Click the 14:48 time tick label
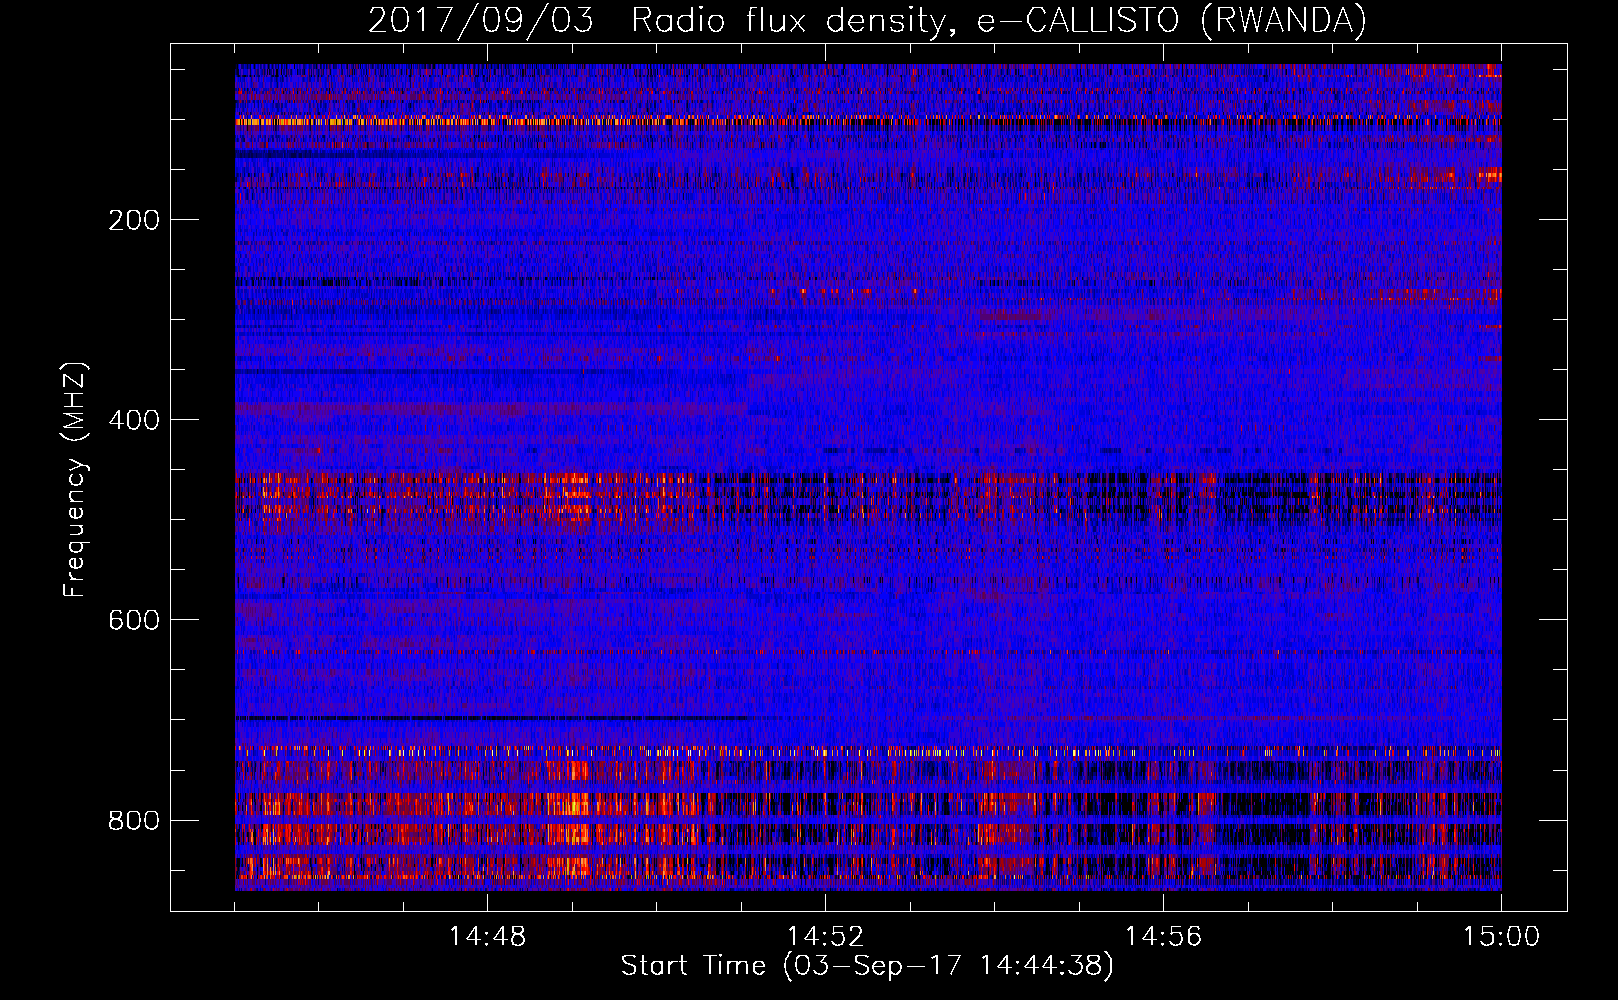1618x1000 pixels. pyautogui.click(x=487, y=937)
